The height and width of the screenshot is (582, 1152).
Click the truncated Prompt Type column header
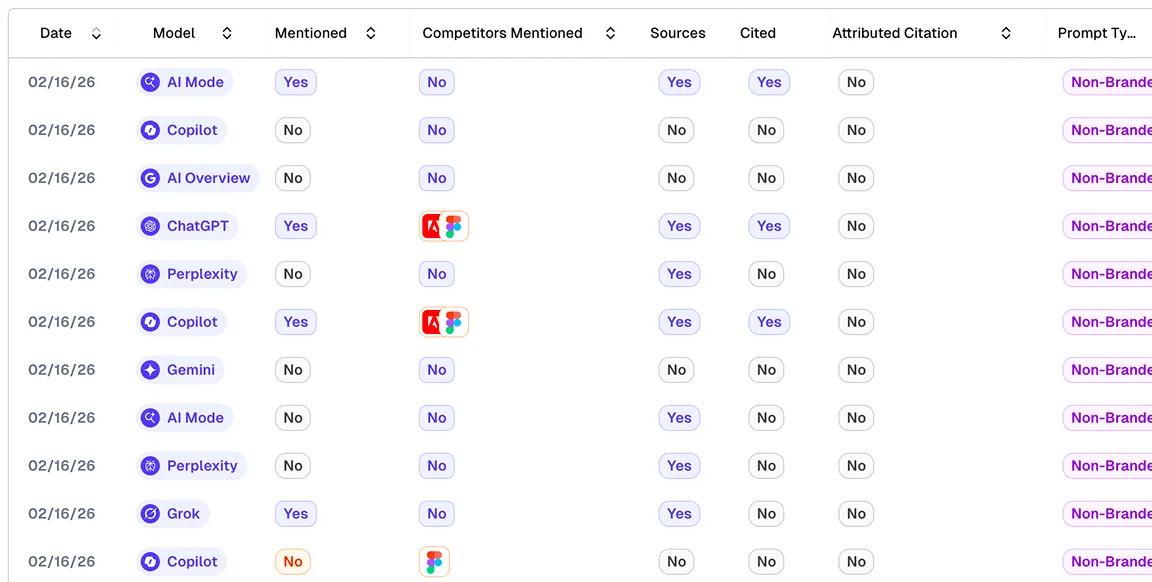point(1096,33)
